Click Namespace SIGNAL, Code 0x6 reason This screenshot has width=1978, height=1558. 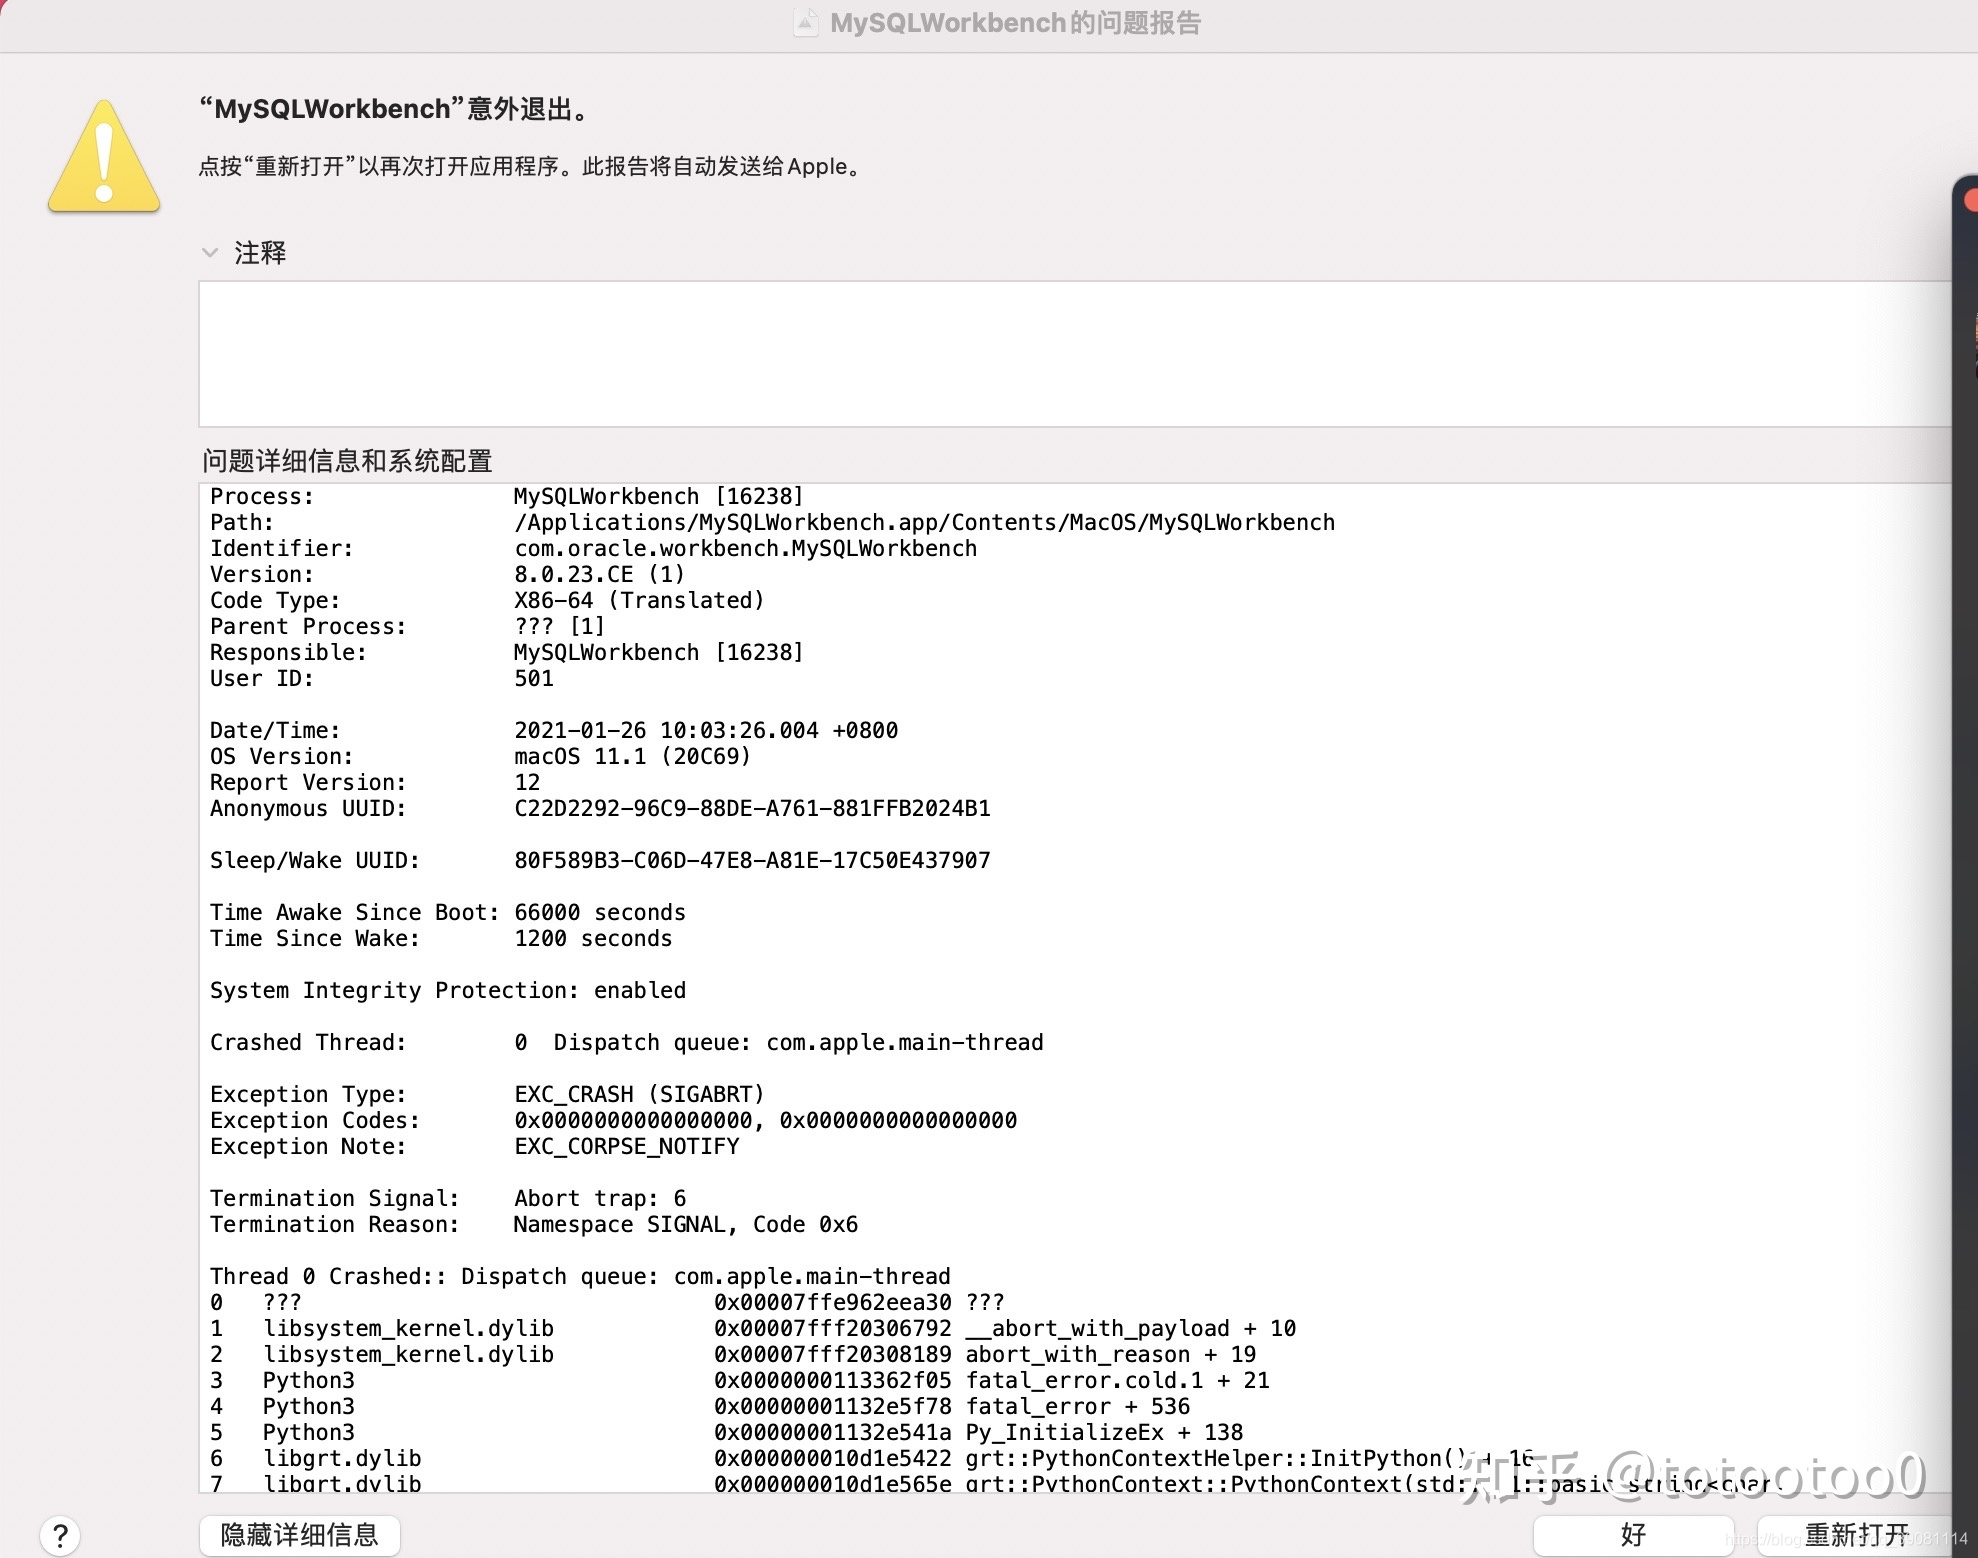[686, 1225]
